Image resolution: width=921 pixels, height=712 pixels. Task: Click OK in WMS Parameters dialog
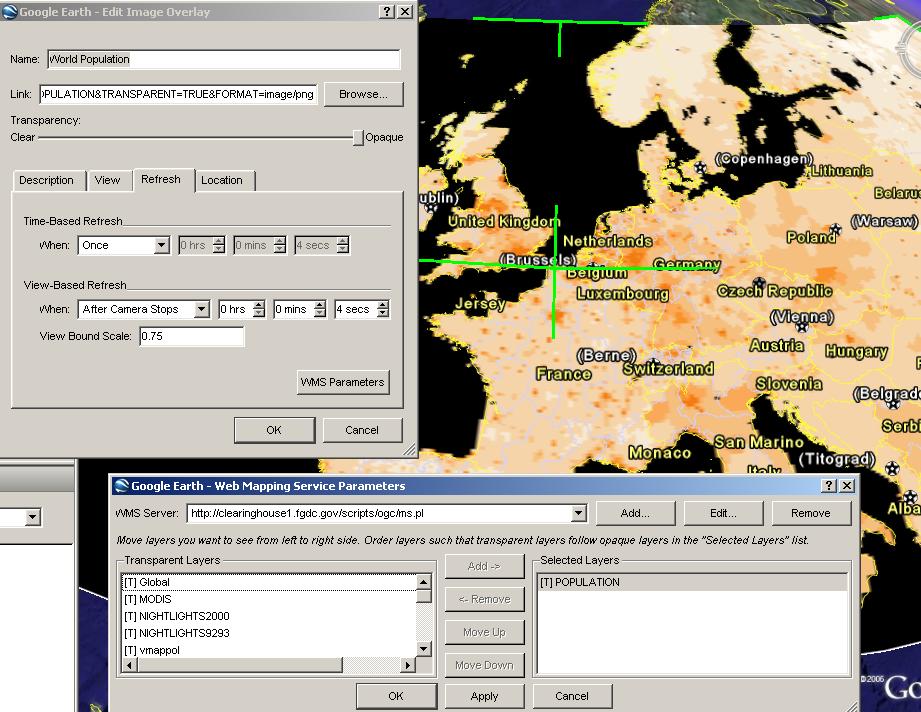pyautogui.click(x=396, y=696)
